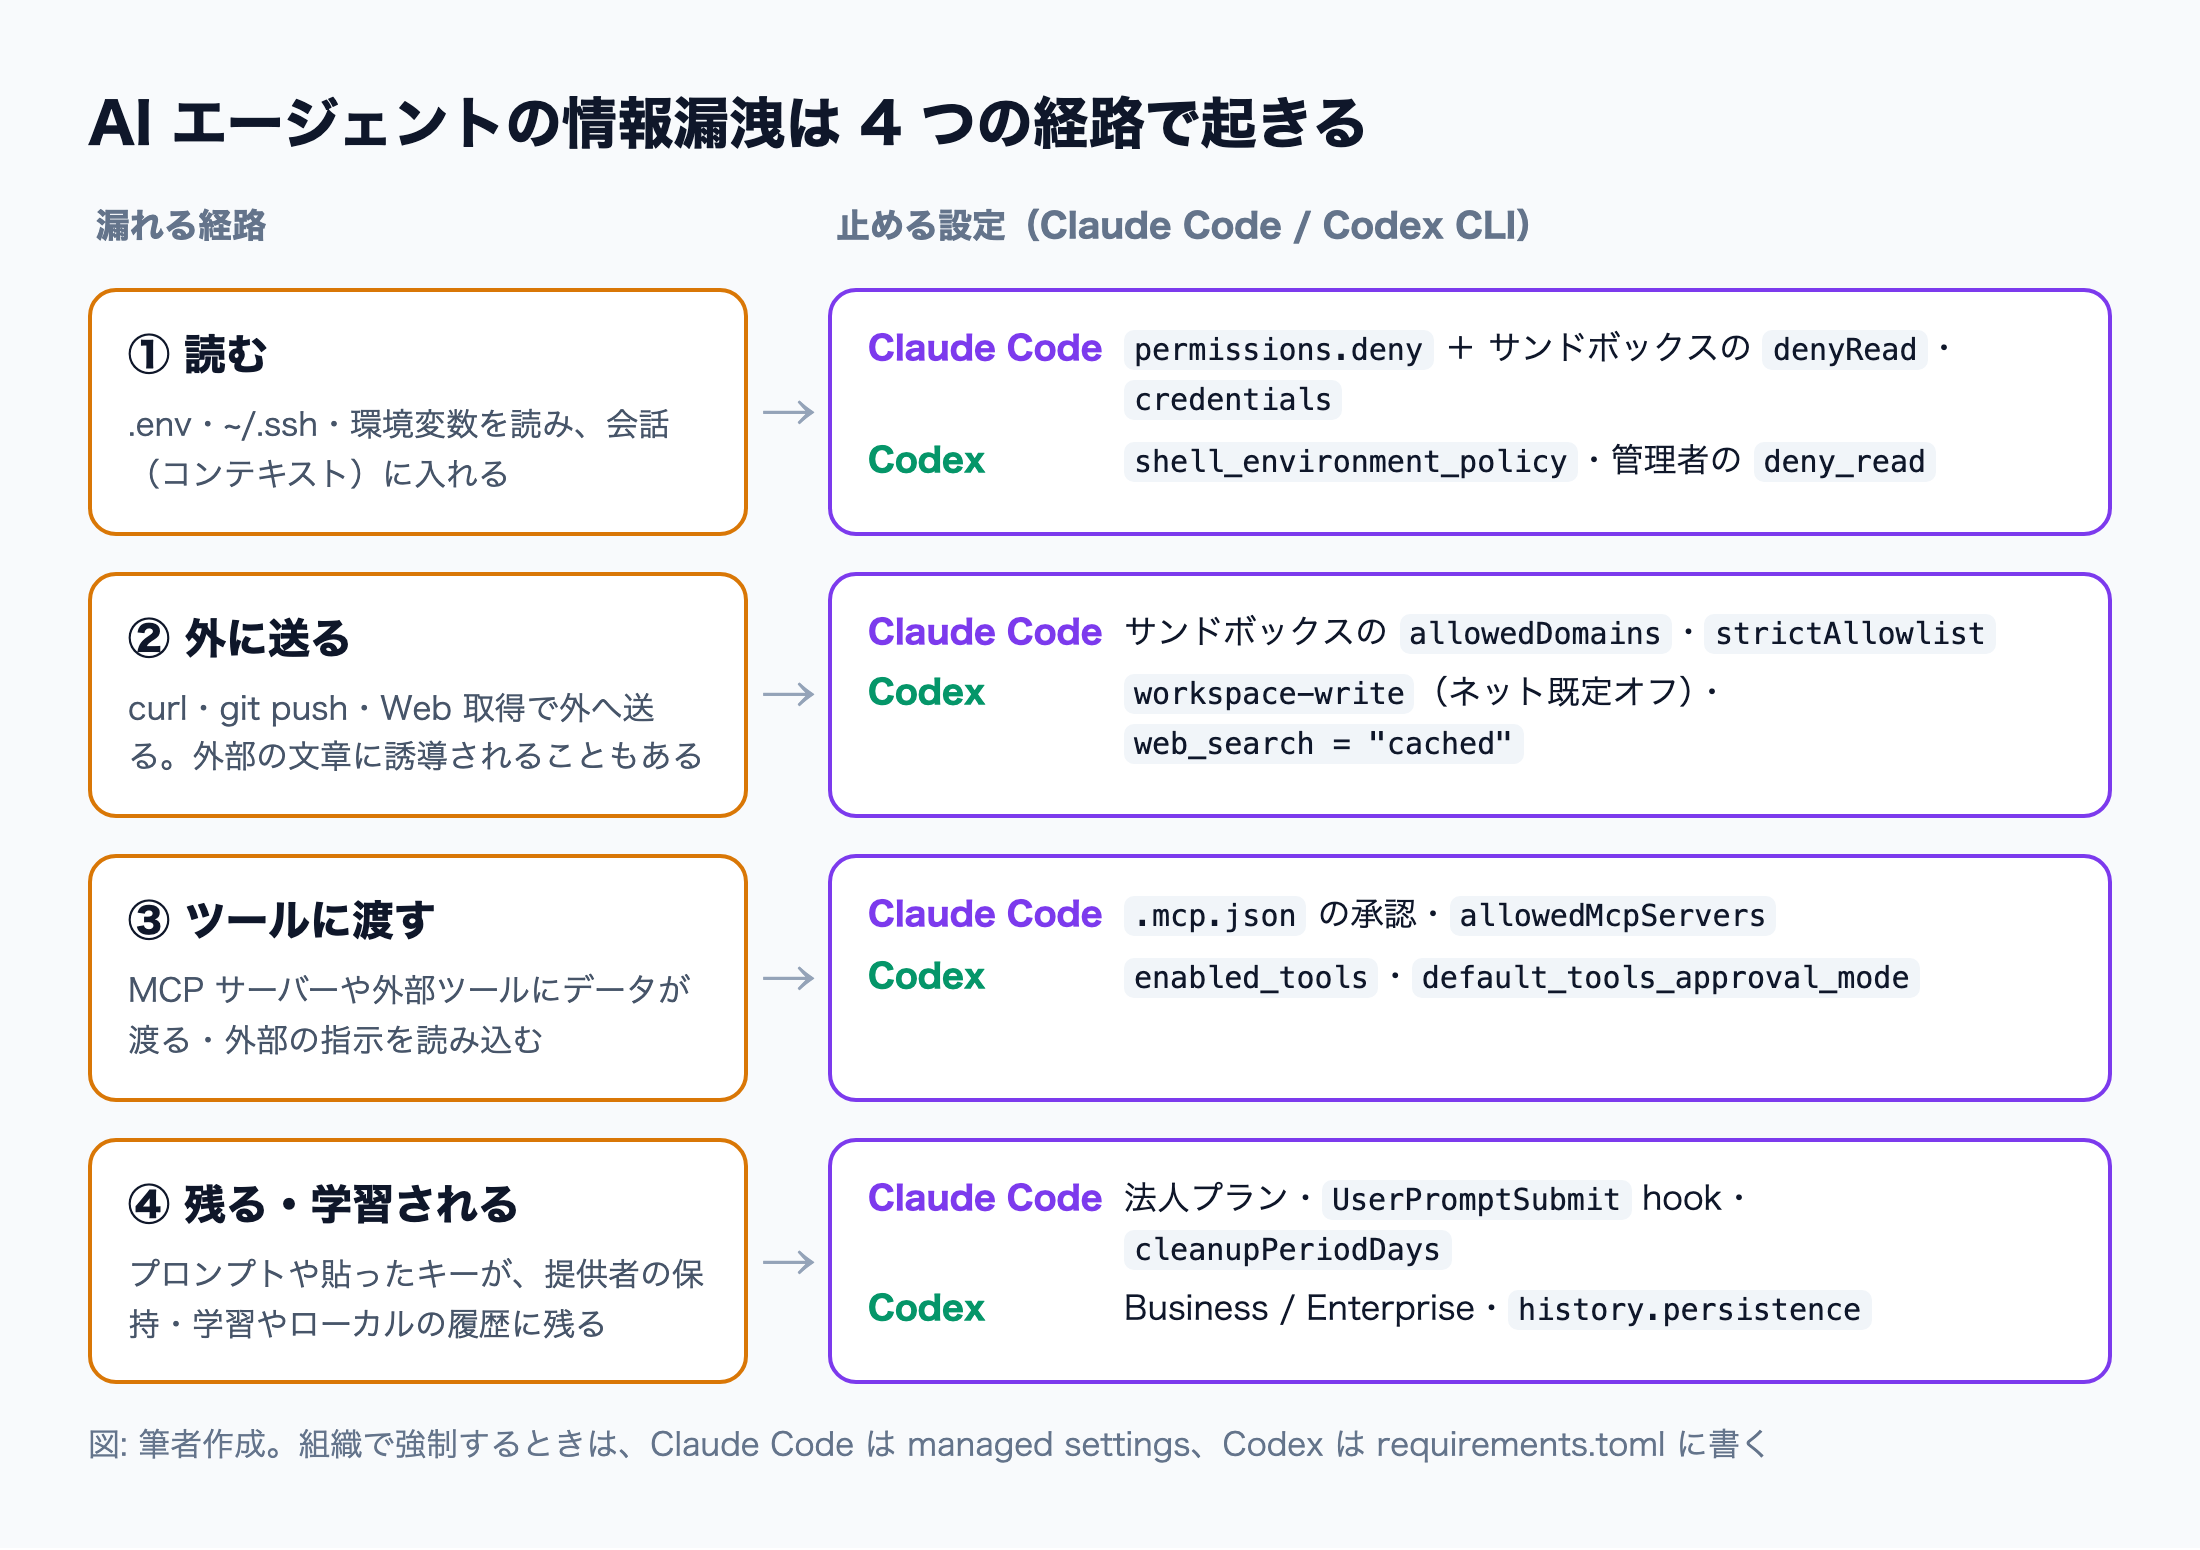Click the 'deny_read' code chip

coord(1844,462)
